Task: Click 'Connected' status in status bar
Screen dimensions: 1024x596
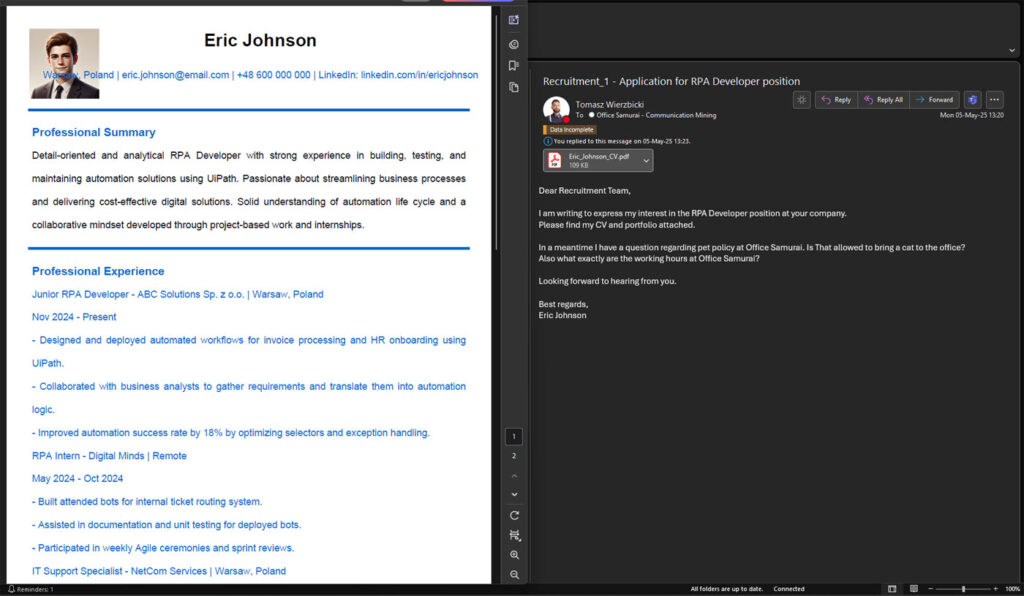Action: tap(789, 589)
